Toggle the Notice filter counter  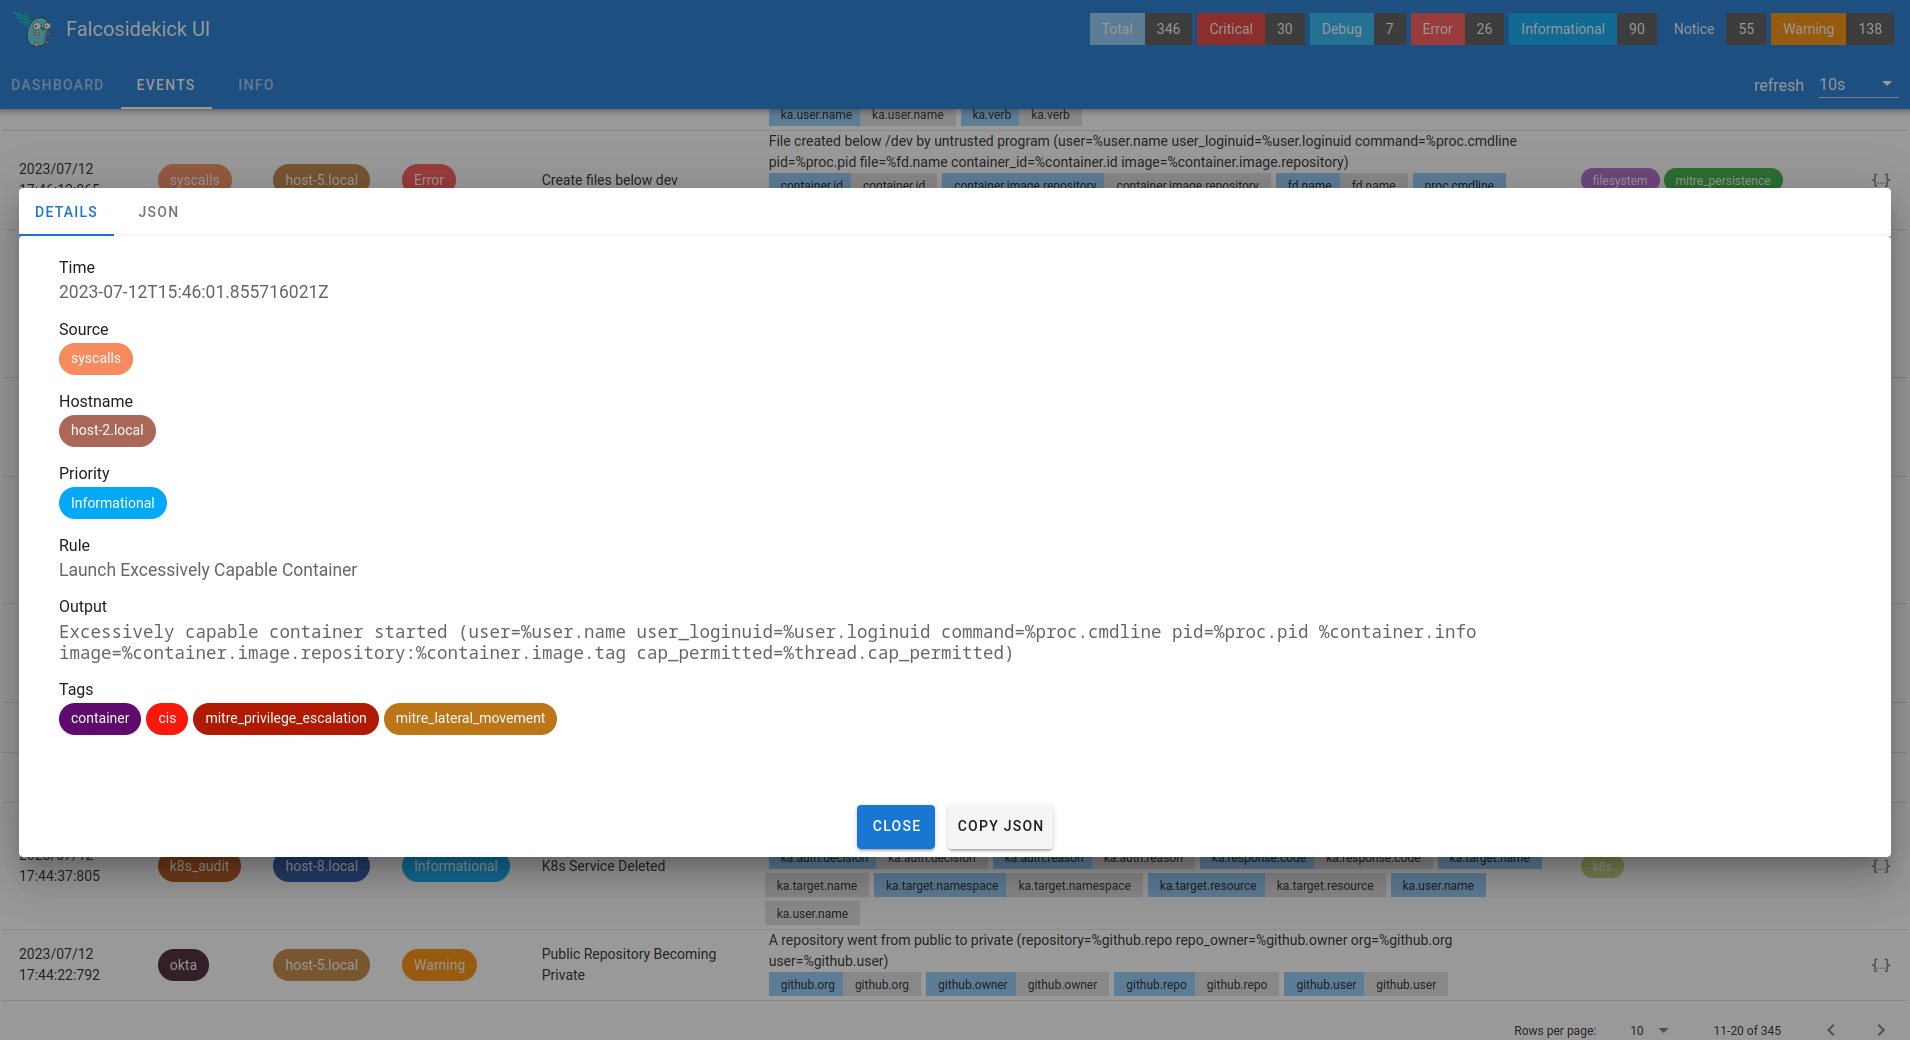coord(1692,29)
